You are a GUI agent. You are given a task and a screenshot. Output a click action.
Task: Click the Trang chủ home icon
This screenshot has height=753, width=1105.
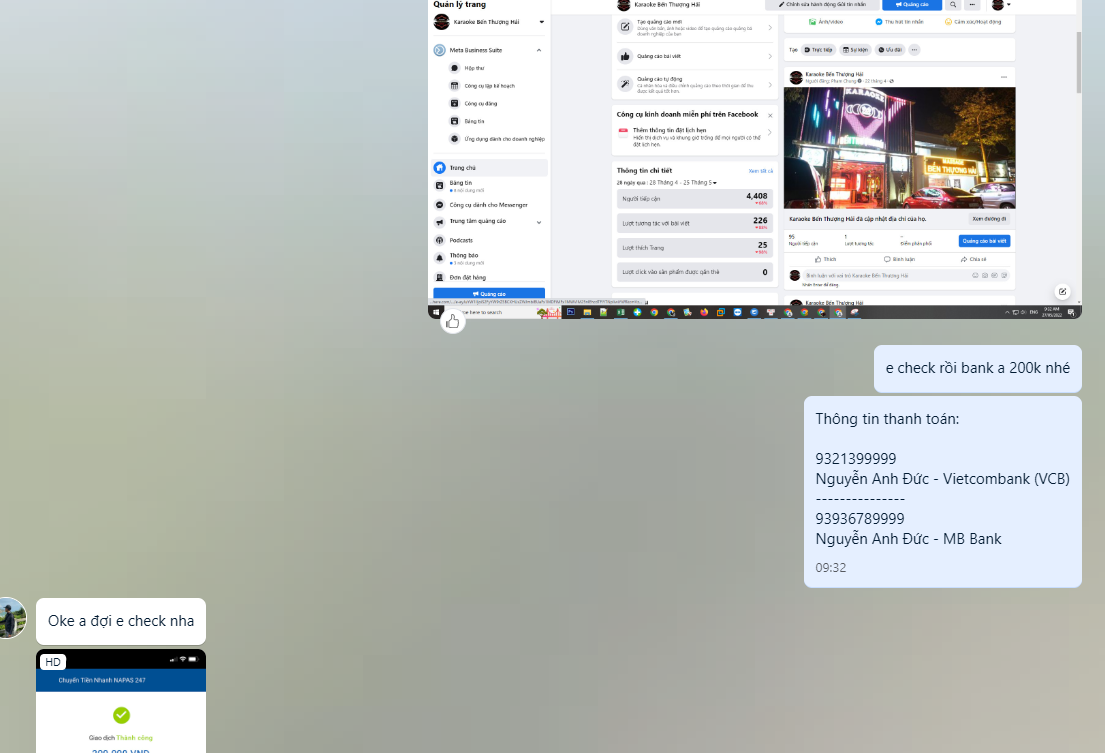pos(440,168)
